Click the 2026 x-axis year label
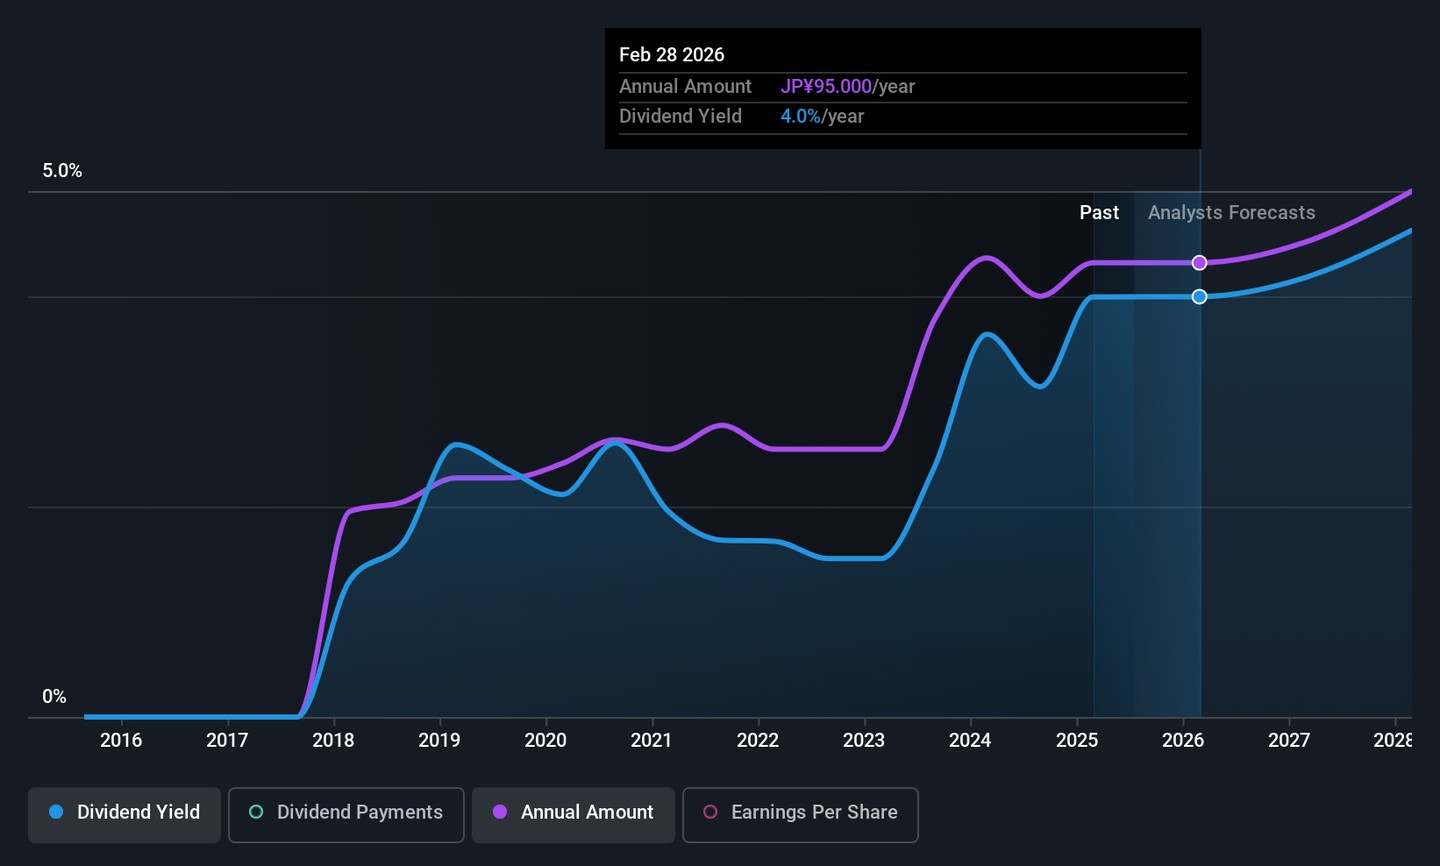1440x866 pixels. 1182,741
